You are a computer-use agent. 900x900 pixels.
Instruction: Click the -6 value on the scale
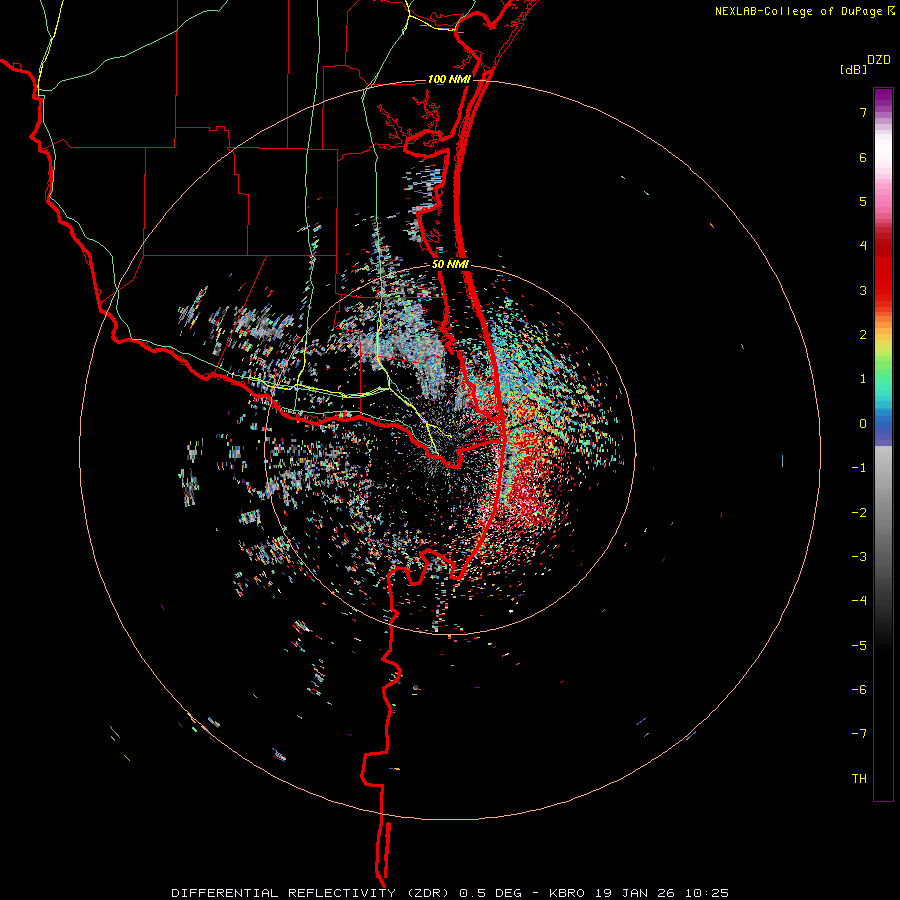tap(859, 689)
